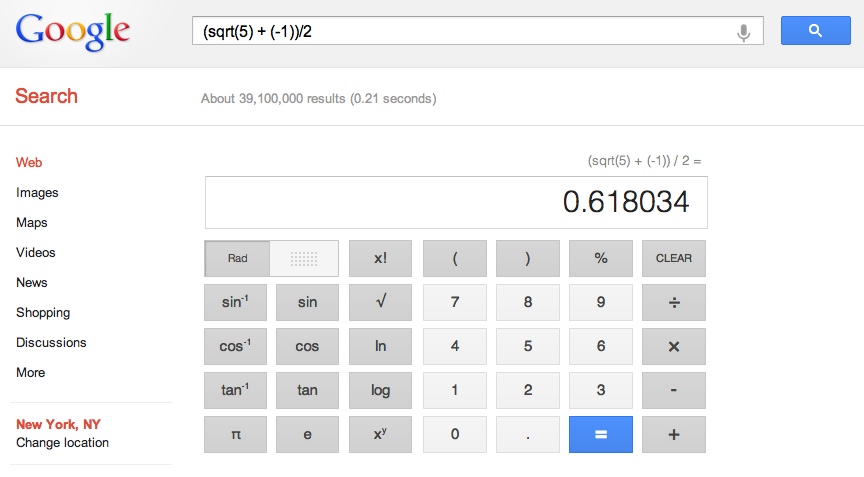Click the calculator result display
The image size is (864, 477).
coord(456,202)
